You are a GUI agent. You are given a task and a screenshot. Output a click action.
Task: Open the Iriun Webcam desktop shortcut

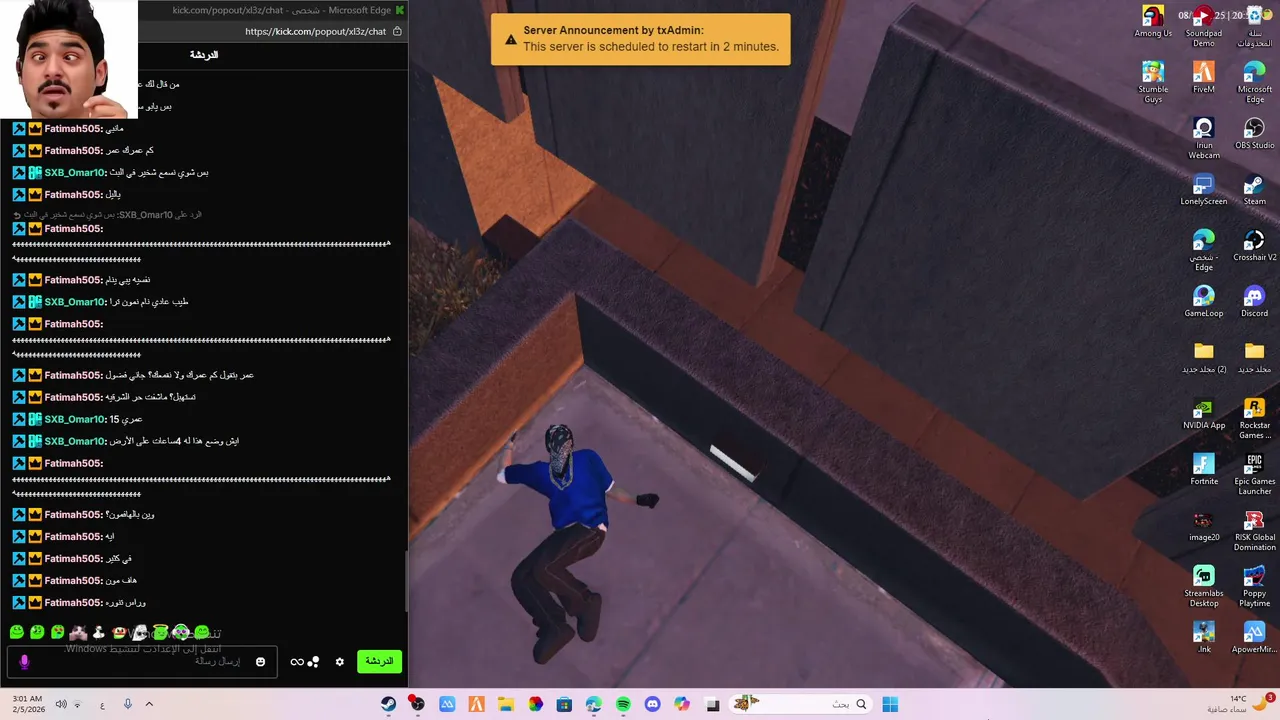[x=1204, y=139]
